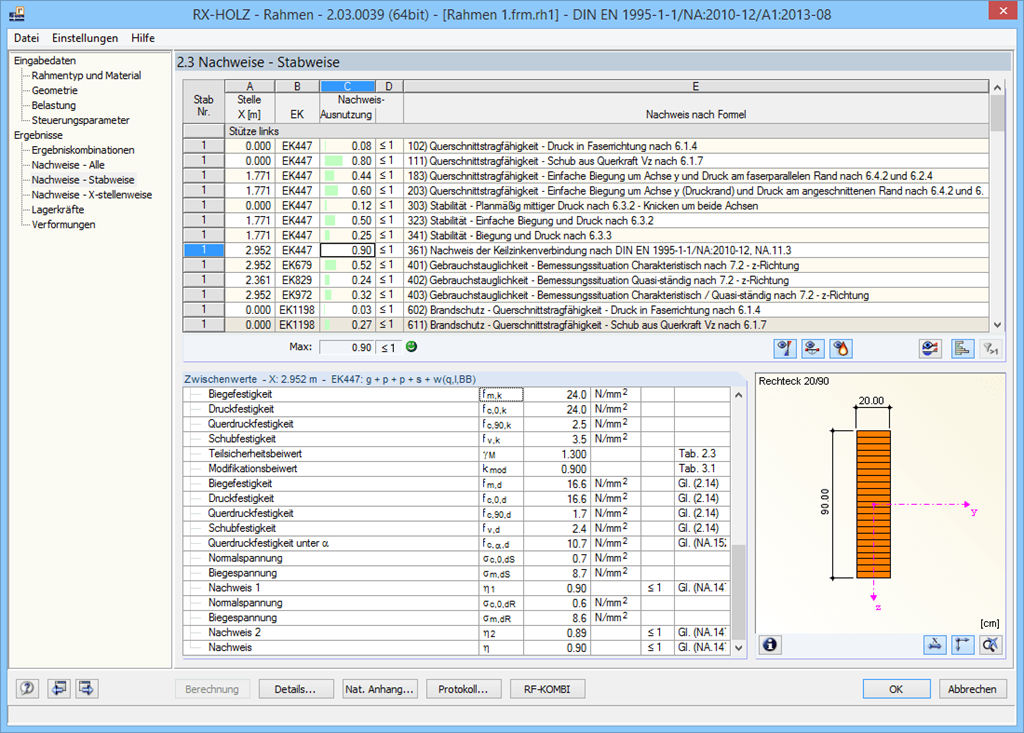Image resolution: width=1024 pixels, height=733 pixels.
Task: Select row 402) Gebrauchstauglichkeit Quasi-ständig
Action: tap(586, 280)
